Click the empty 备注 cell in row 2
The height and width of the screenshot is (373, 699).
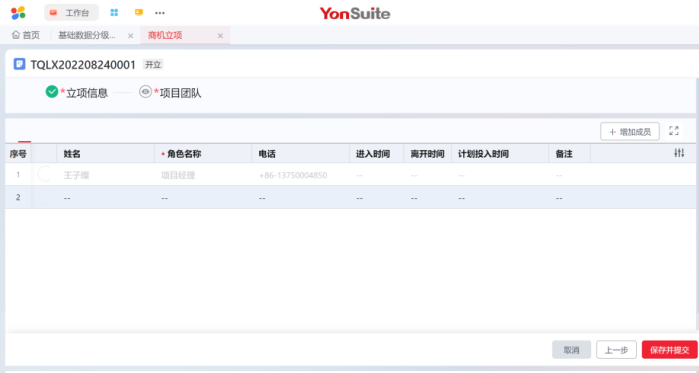click(x=570, y=197)
